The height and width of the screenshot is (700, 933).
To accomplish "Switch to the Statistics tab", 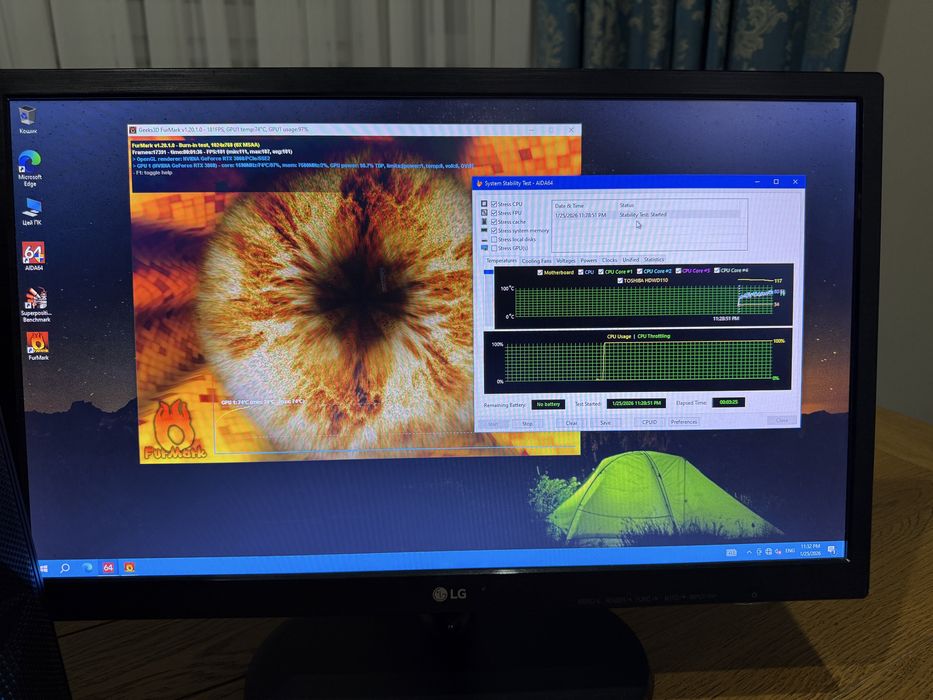I will [654, 260].
